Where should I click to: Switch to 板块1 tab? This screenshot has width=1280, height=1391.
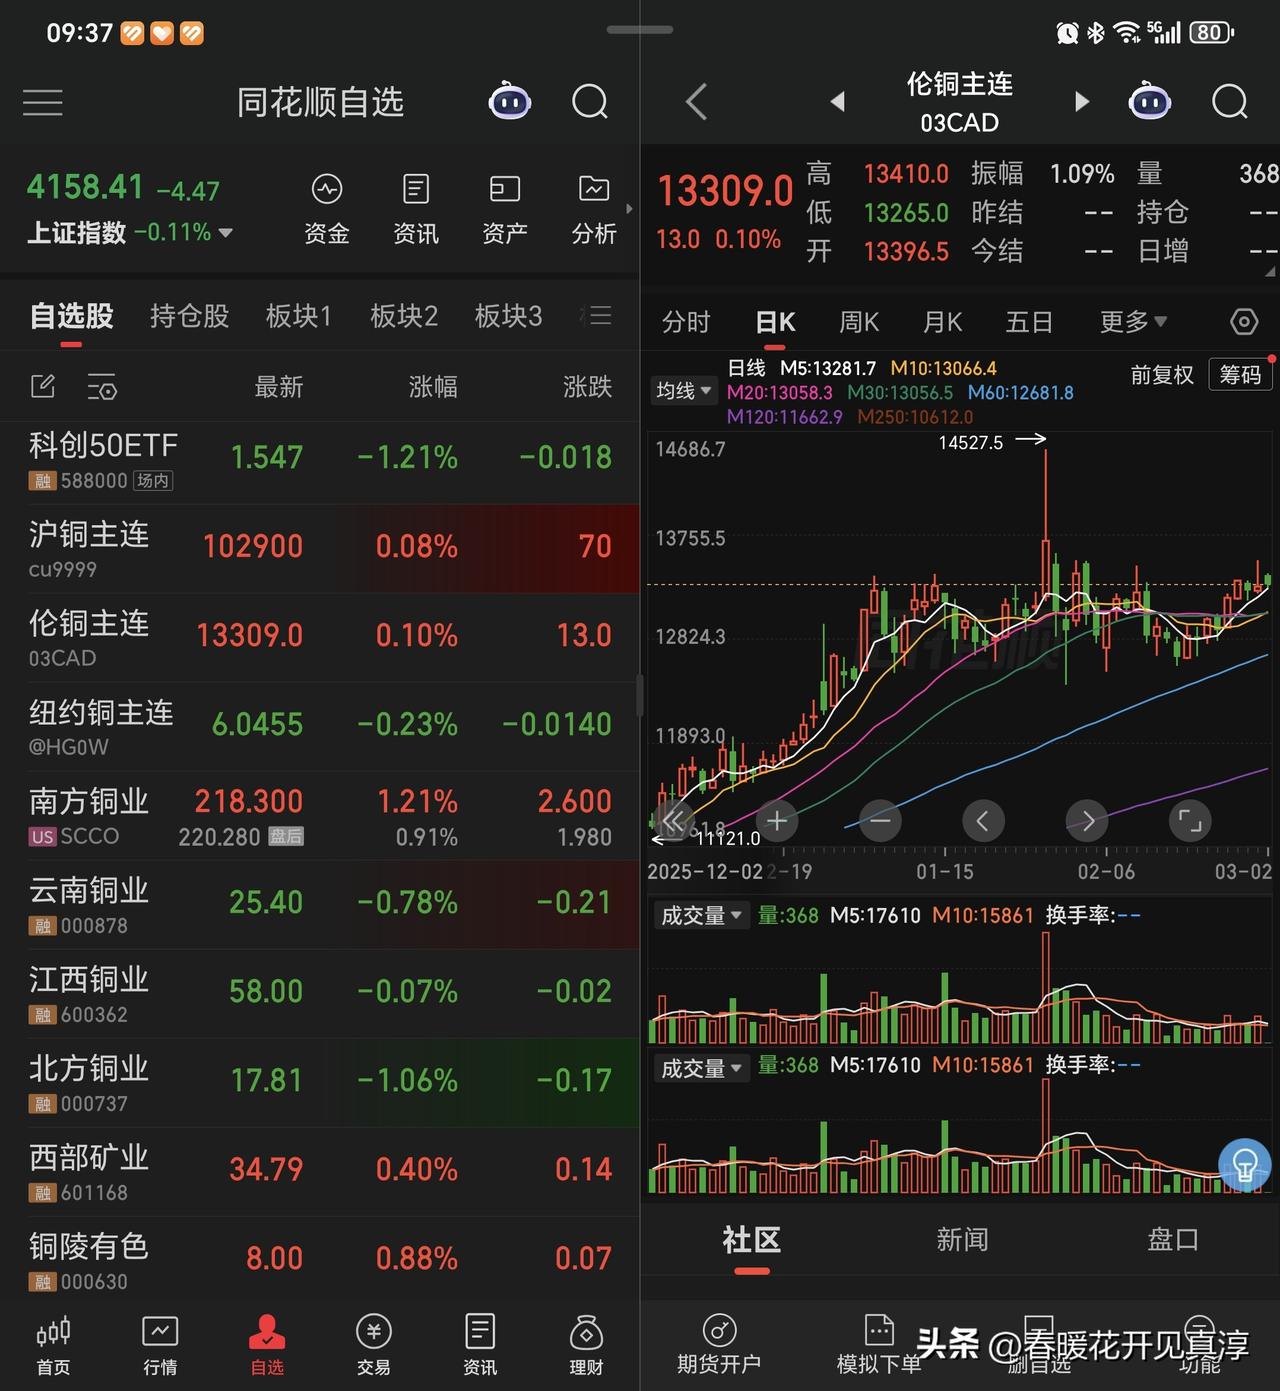(x=298, y=316)
